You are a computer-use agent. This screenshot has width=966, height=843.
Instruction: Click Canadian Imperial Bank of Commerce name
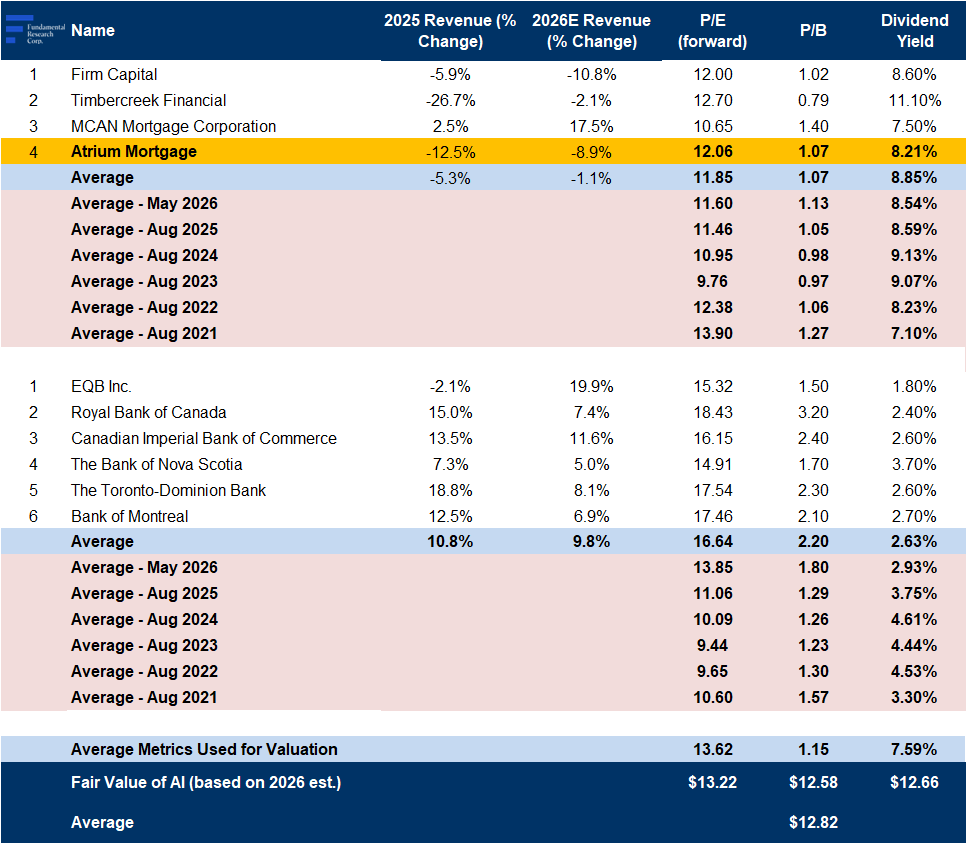pyautogui.click(x=204, y=438)
